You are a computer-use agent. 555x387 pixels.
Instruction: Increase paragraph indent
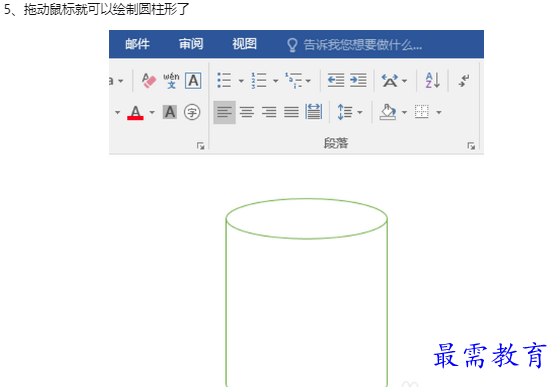358,80
